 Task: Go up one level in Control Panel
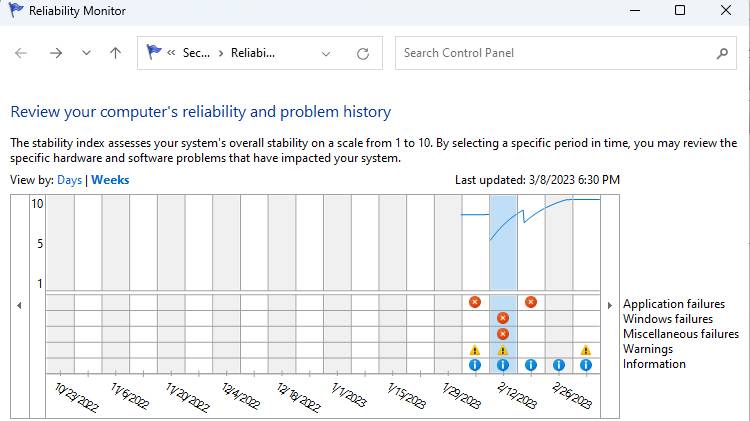point(116,54)
